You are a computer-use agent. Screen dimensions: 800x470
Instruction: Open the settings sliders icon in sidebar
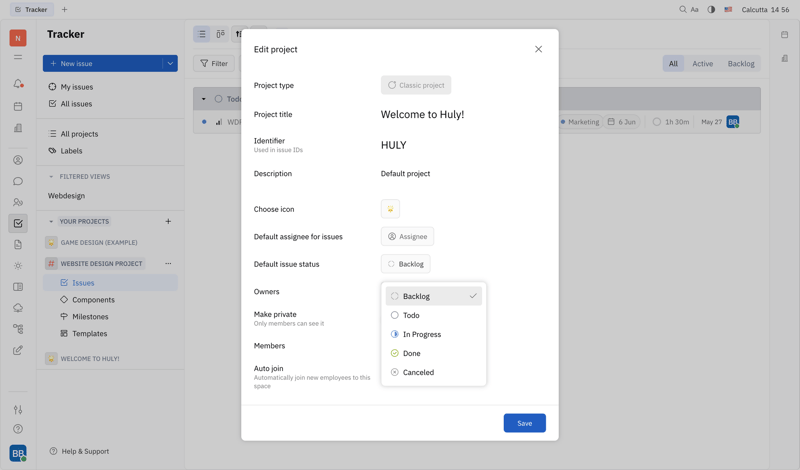click(x=18, y=409)
